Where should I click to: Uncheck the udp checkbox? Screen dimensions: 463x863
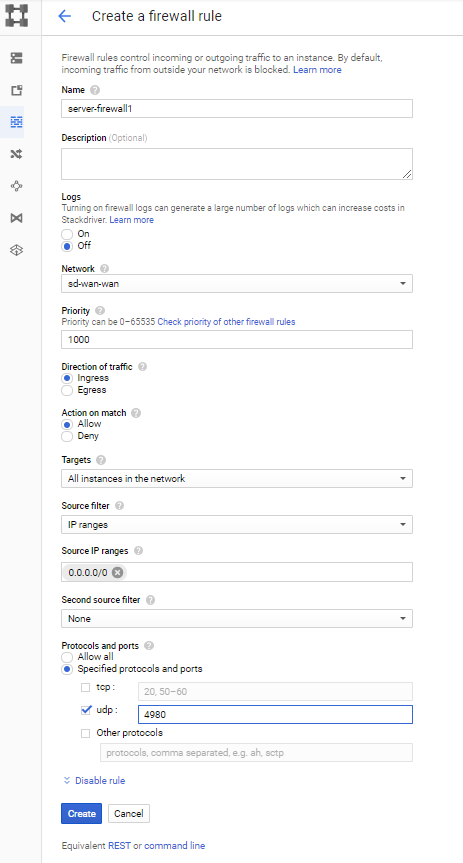click(85, 710)
